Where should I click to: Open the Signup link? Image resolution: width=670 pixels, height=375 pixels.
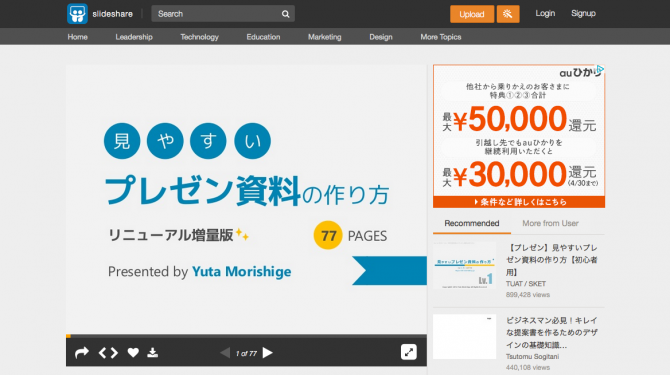tap(583, 13)
